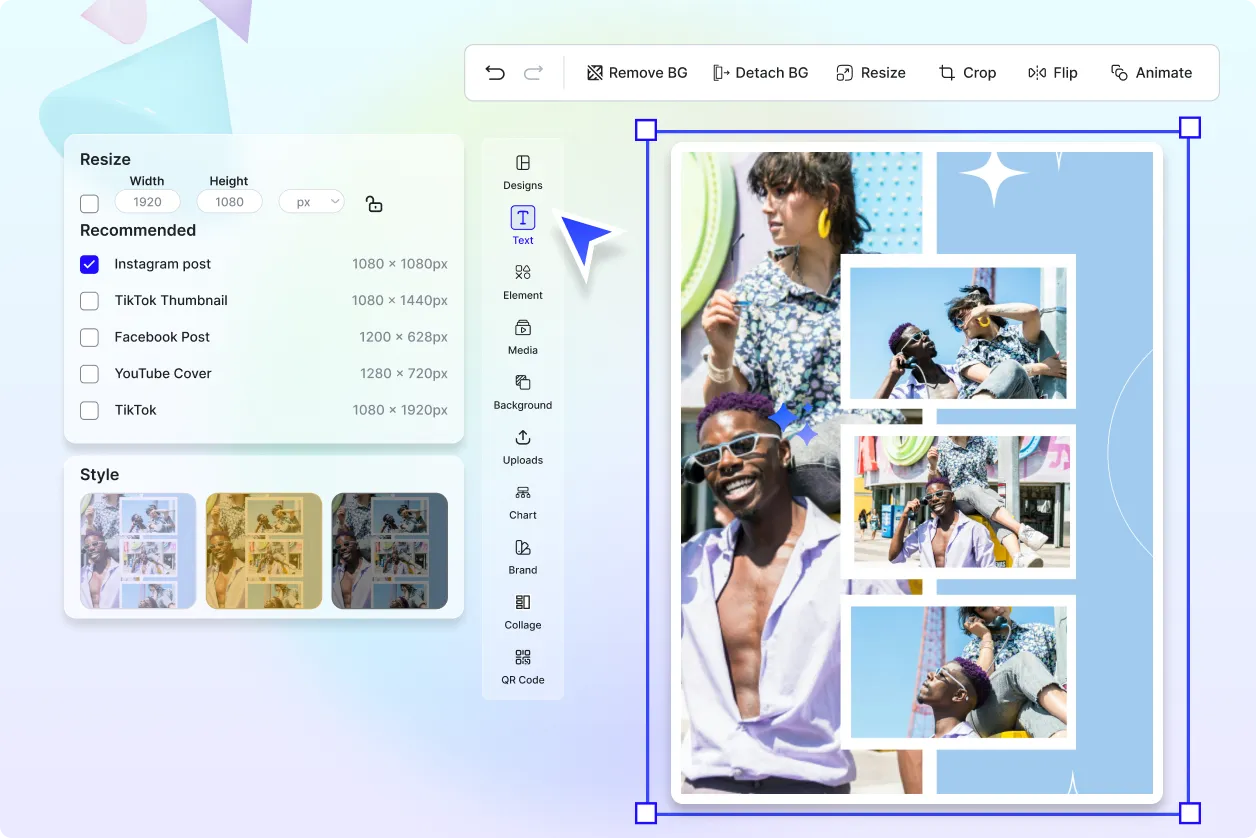Toggle the aspect ratio lock icon
The height and width of the screenshot is (838, 1256).
374,204
